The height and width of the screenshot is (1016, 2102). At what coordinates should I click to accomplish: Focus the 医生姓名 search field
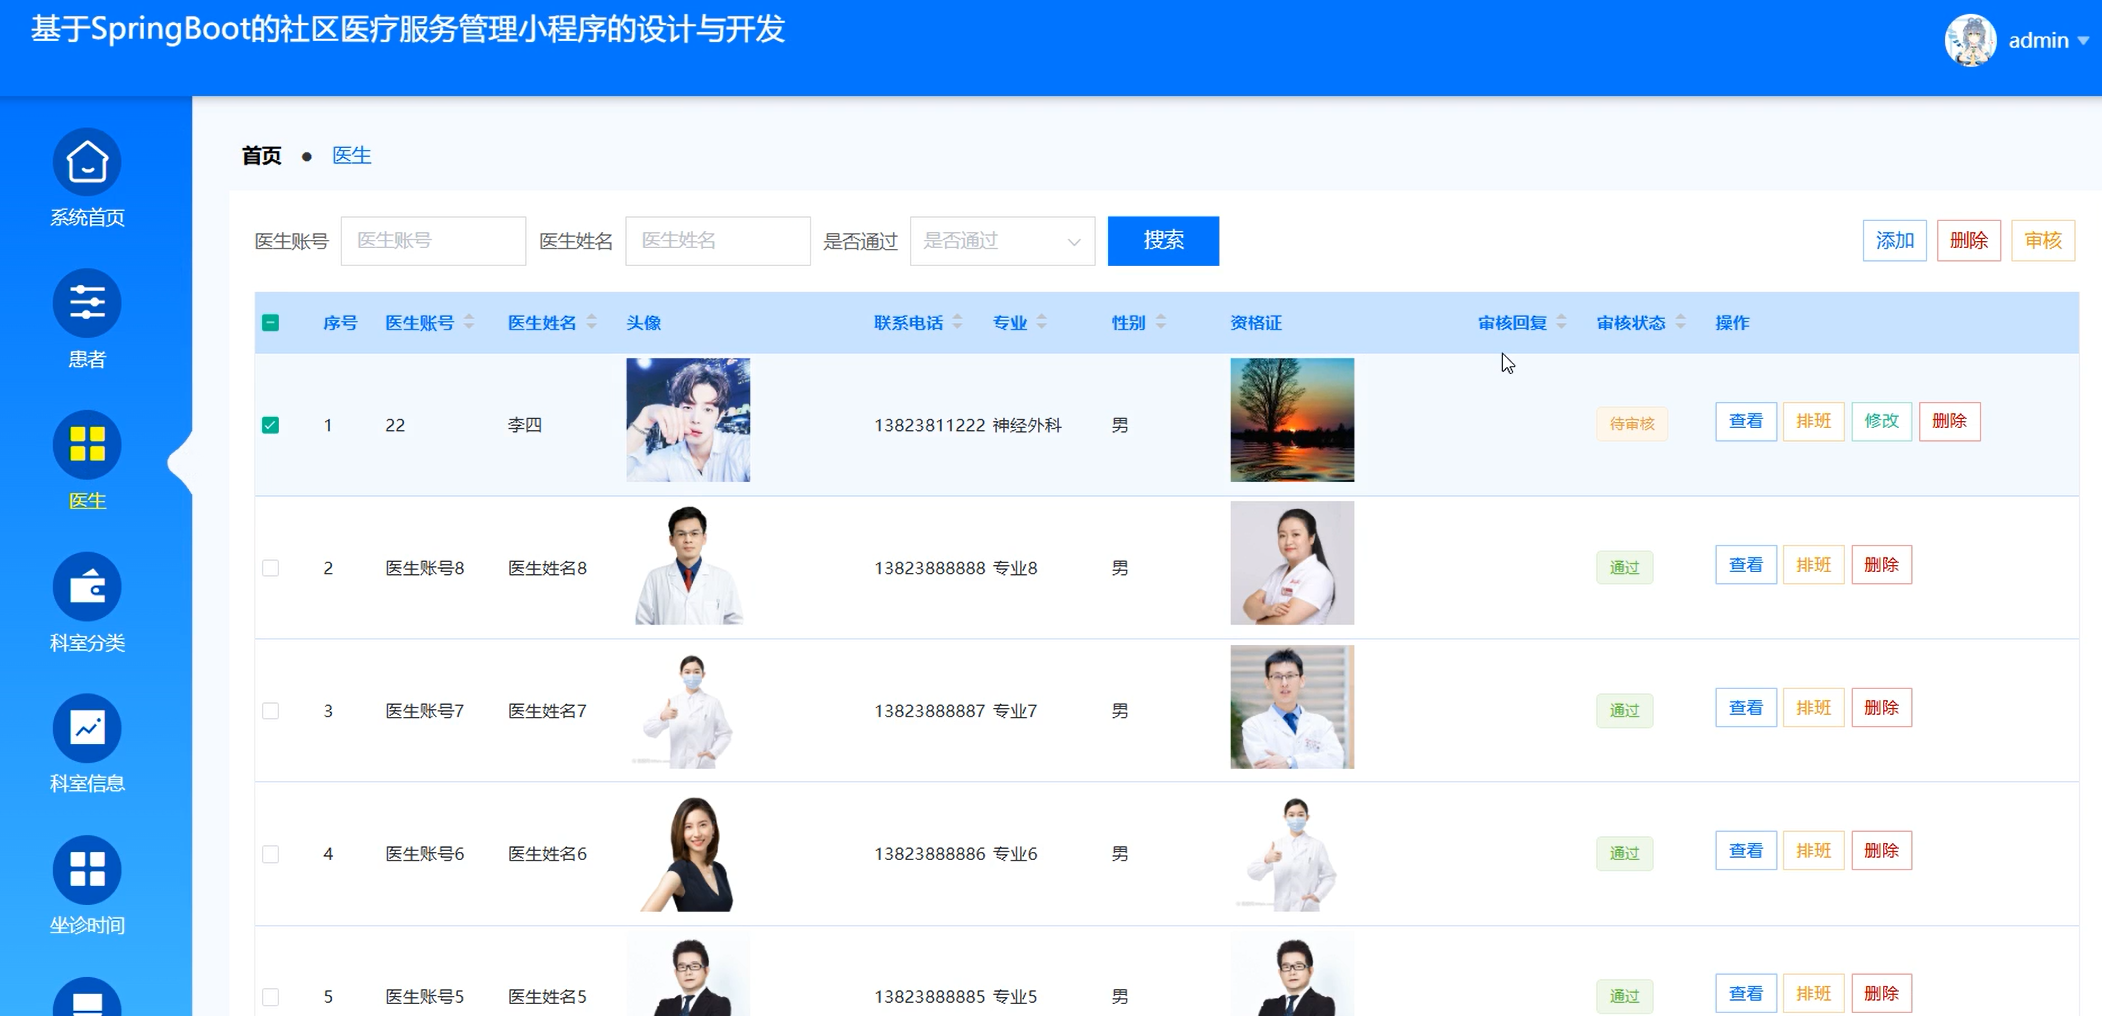pyautogui.click(x=718, y=241)
